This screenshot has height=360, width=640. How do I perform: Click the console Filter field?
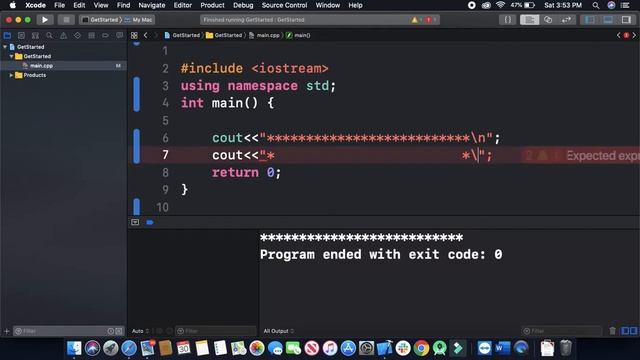(562, 331)
